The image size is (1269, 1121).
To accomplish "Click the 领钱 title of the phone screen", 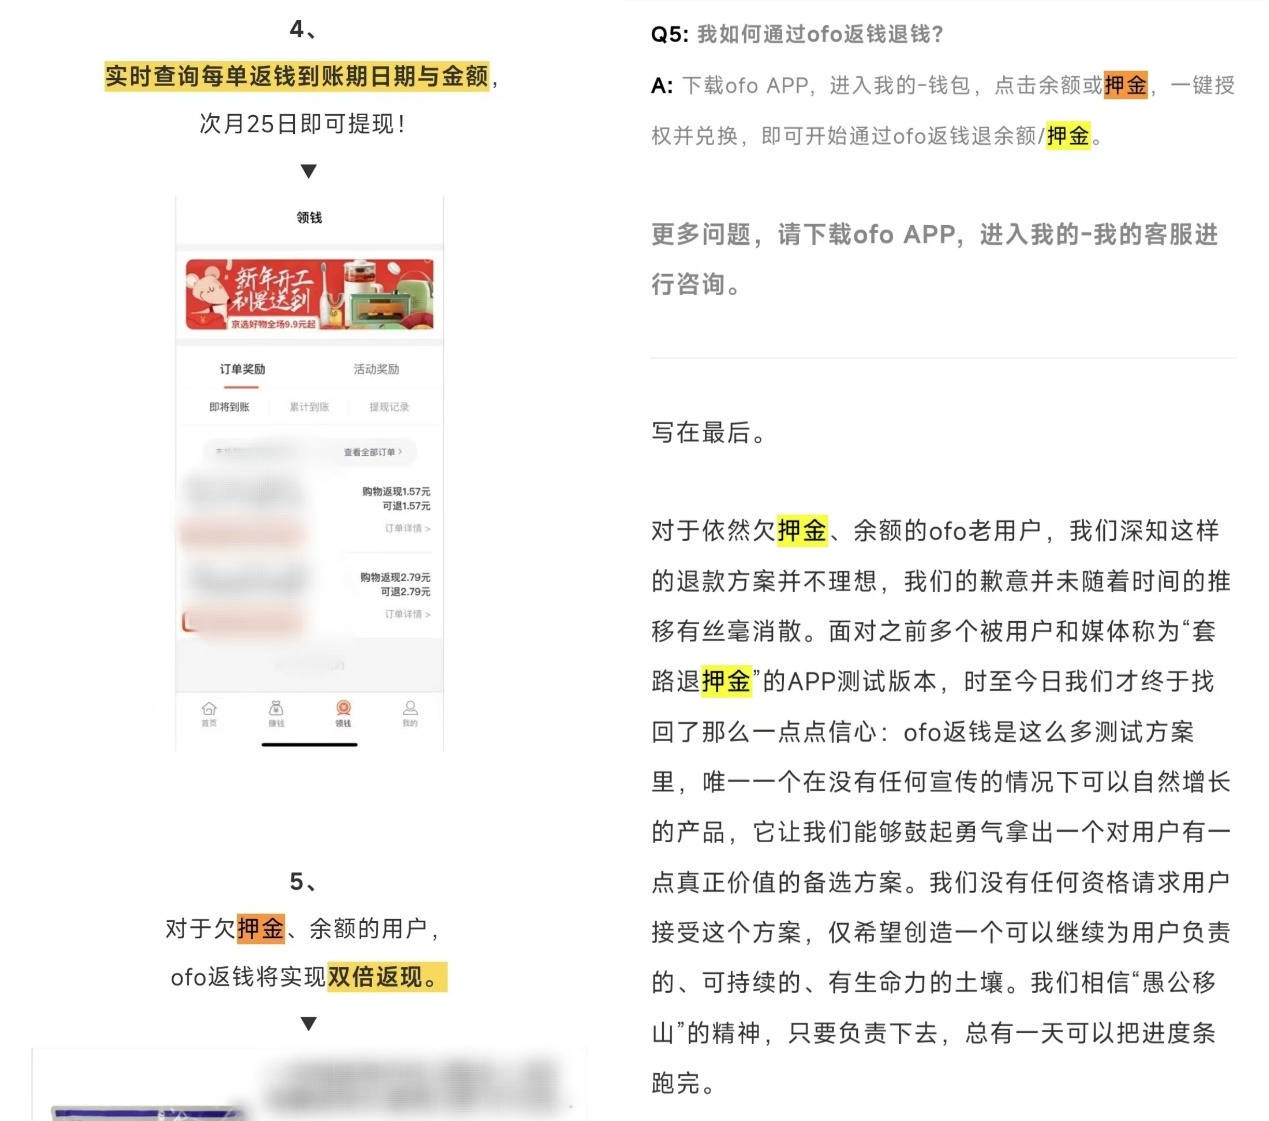I will [x=309, y=217].
